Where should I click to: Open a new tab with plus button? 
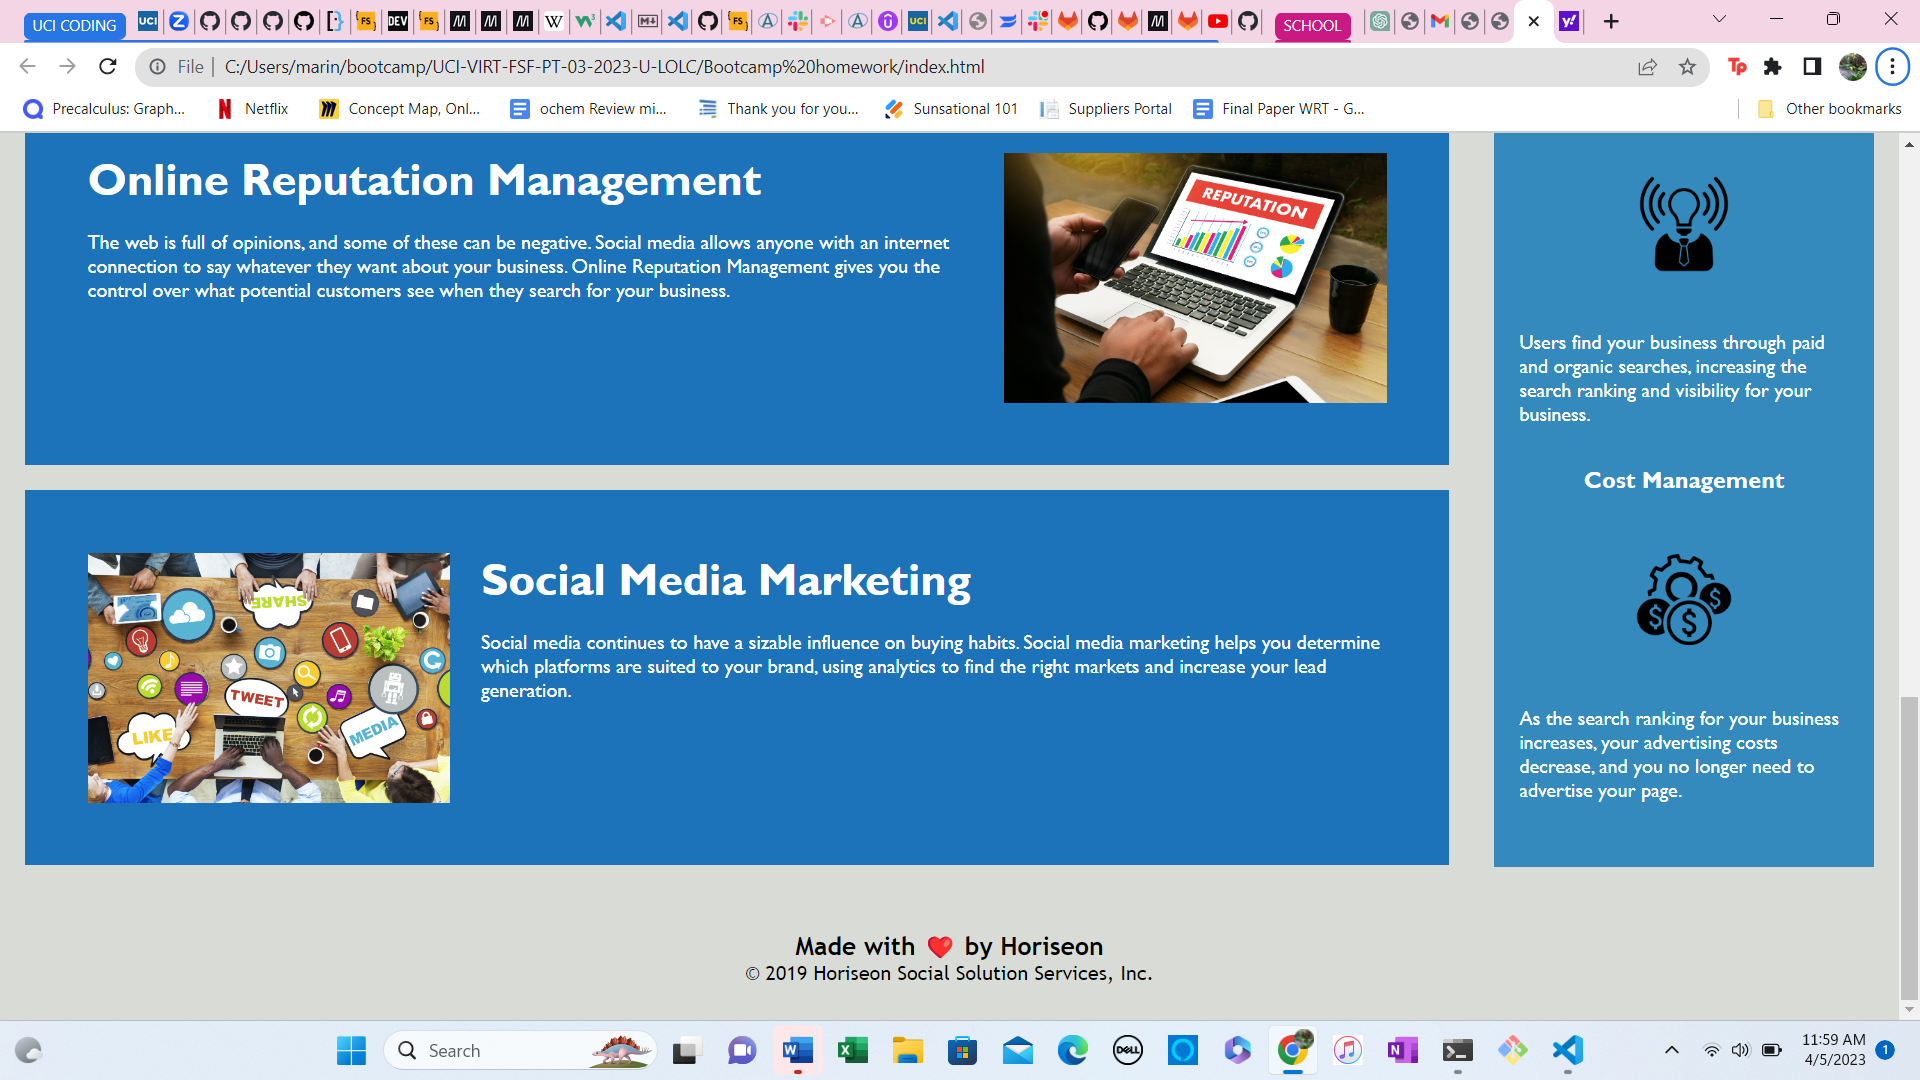coord(1611,22)
